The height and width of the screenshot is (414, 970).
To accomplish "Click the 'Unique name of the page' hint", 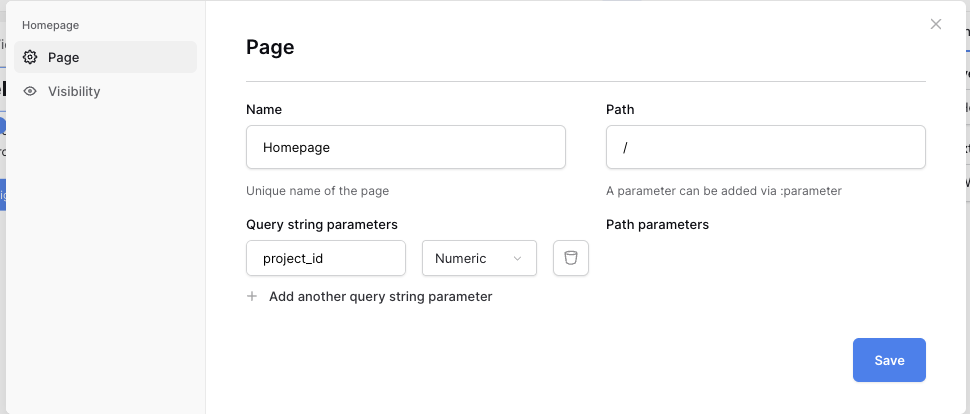I will pyautogui.click(x=317, y=191).
